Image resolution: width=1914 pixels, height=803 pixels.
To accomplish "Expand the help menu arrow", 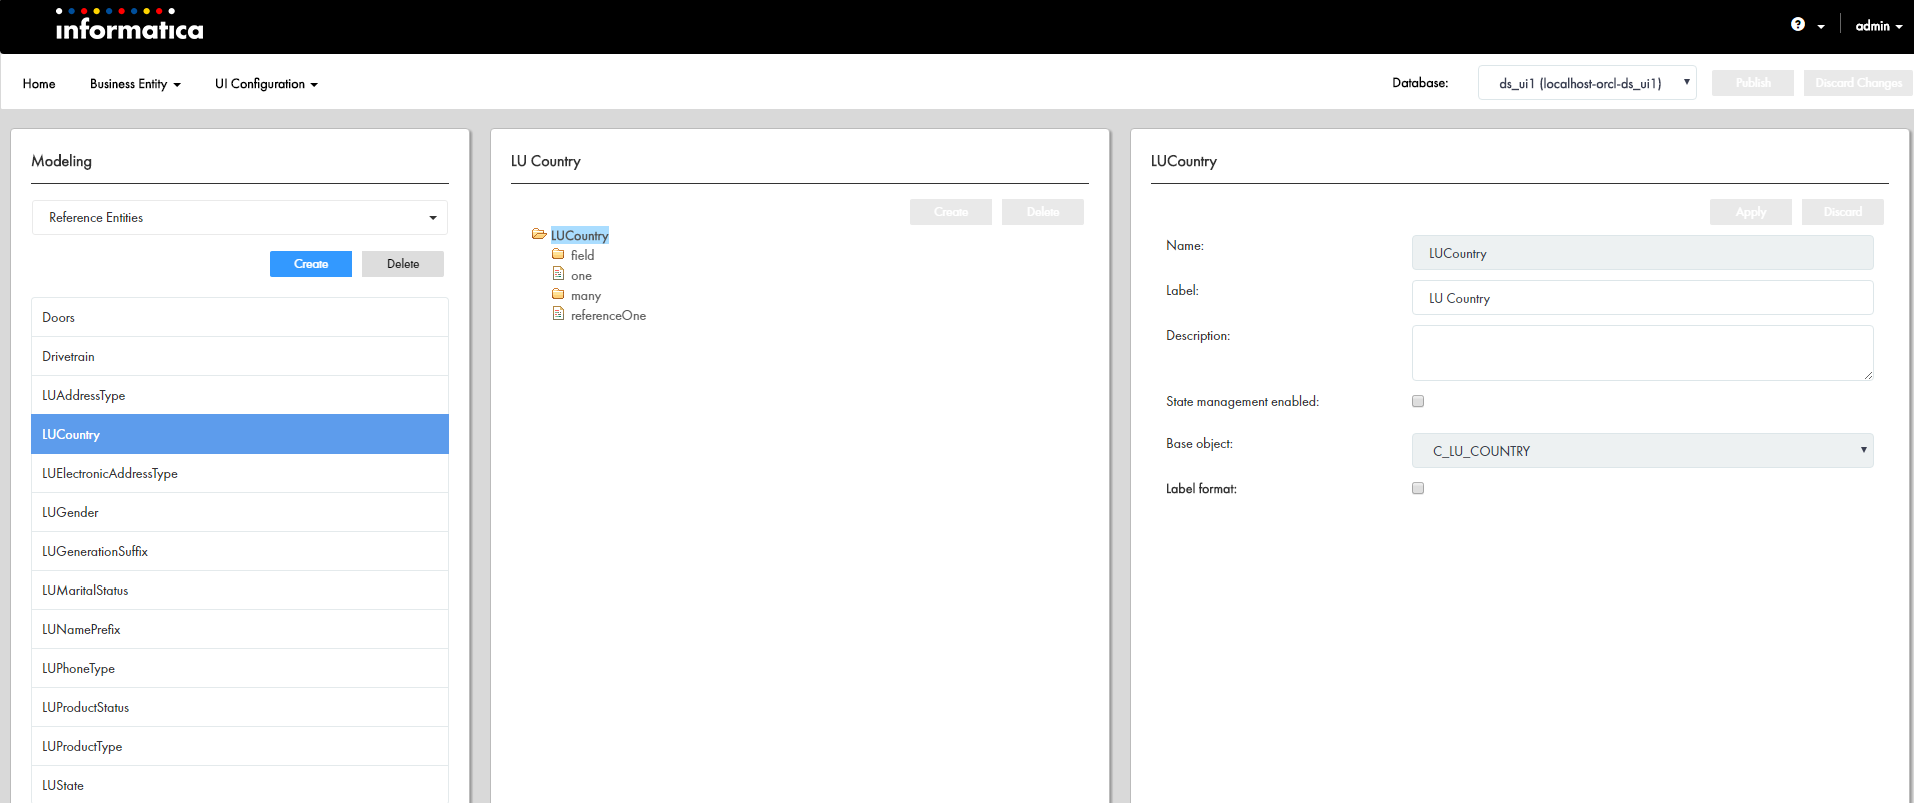I will point(1821,27).
